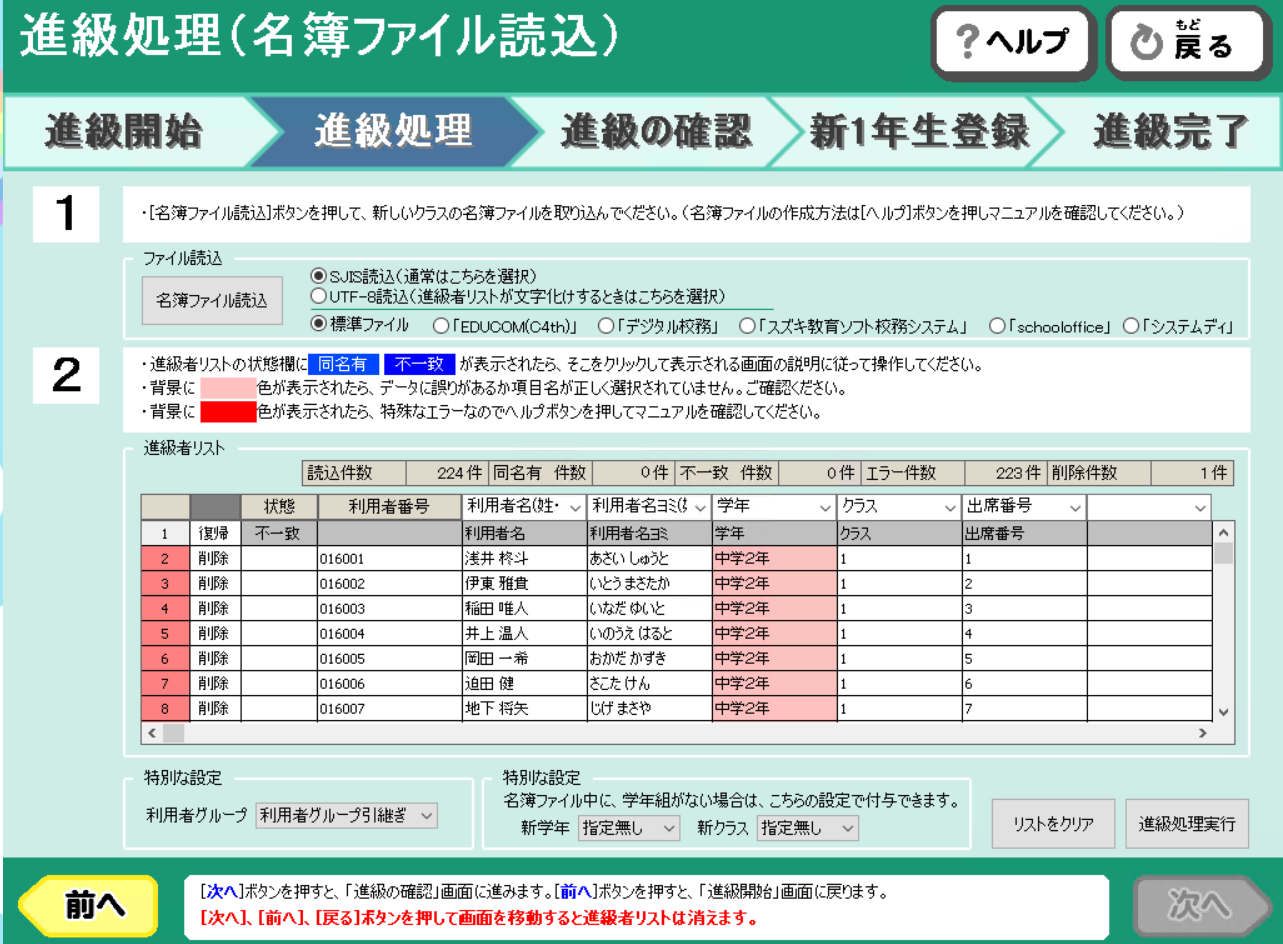Select 進級処理 step tab
1283x944 pixels.
pyautogui.click(x=392, y=131)
